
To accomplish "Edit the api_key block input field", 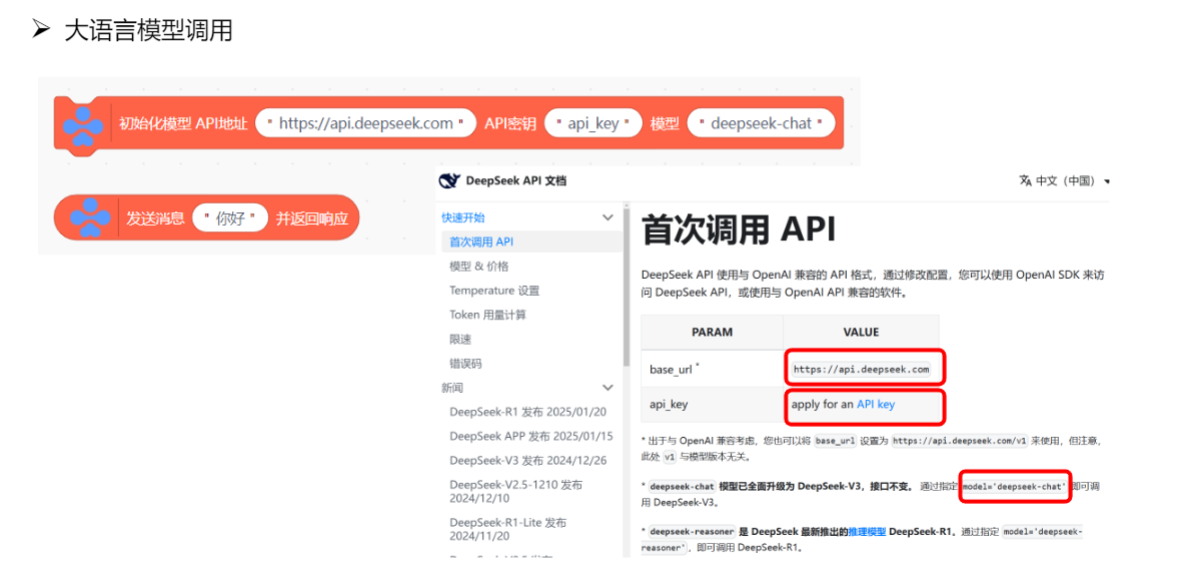I will point(593,123).
